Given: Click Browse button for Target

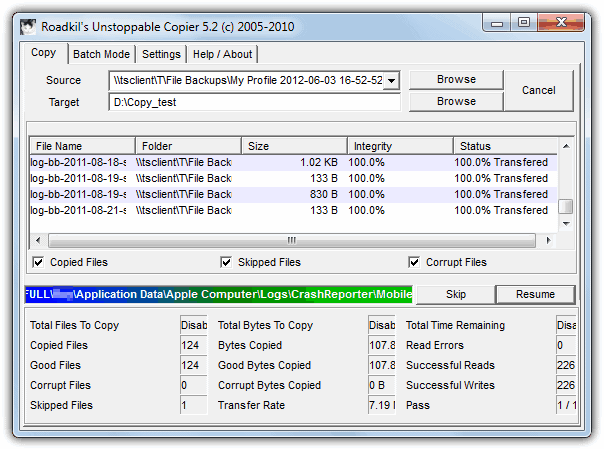Looking at the screenshot, I should pyautogui.click(x=456, y=102).
